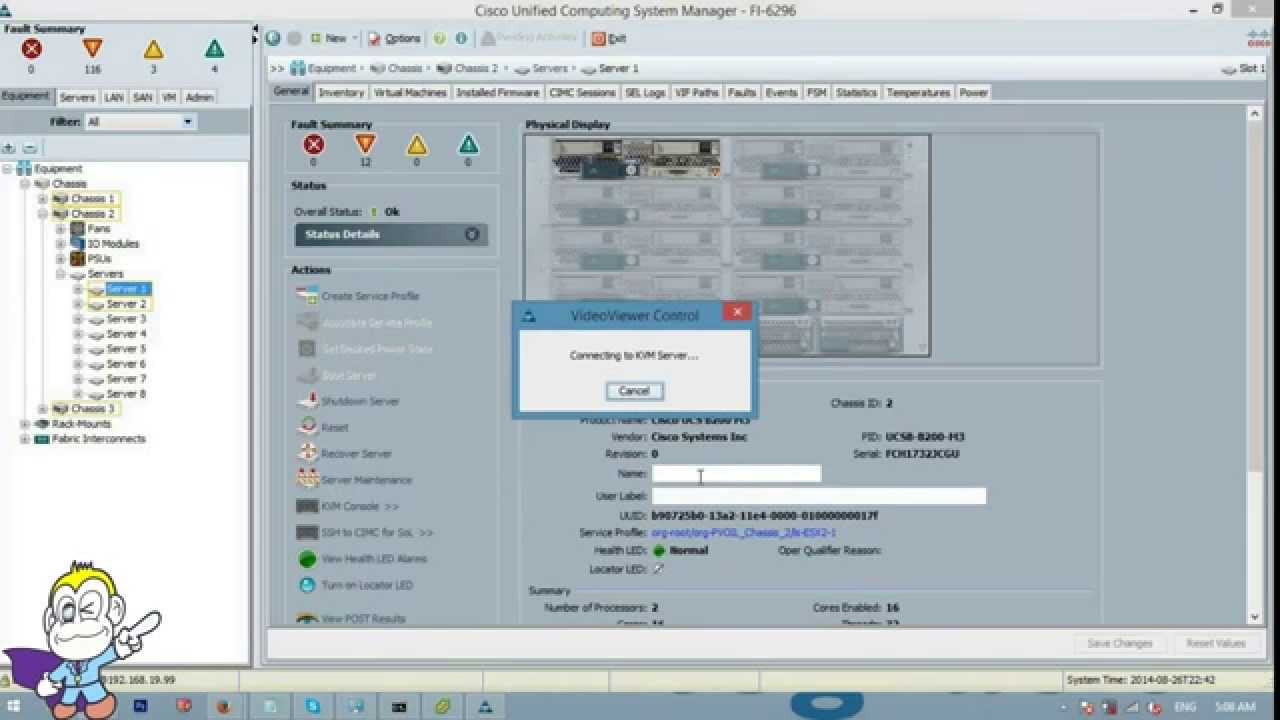Switch to the LAN navigation tab
The width and height of the screenshot is (1280, 720).
tap(114, 97)
